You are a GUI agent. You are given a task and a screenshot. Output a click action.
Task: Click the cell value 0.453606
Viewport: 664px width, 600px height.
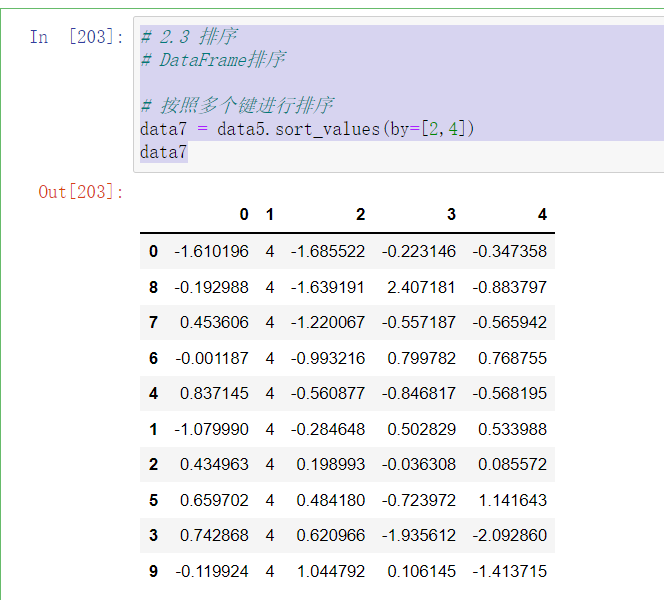(x=214, y=322)
